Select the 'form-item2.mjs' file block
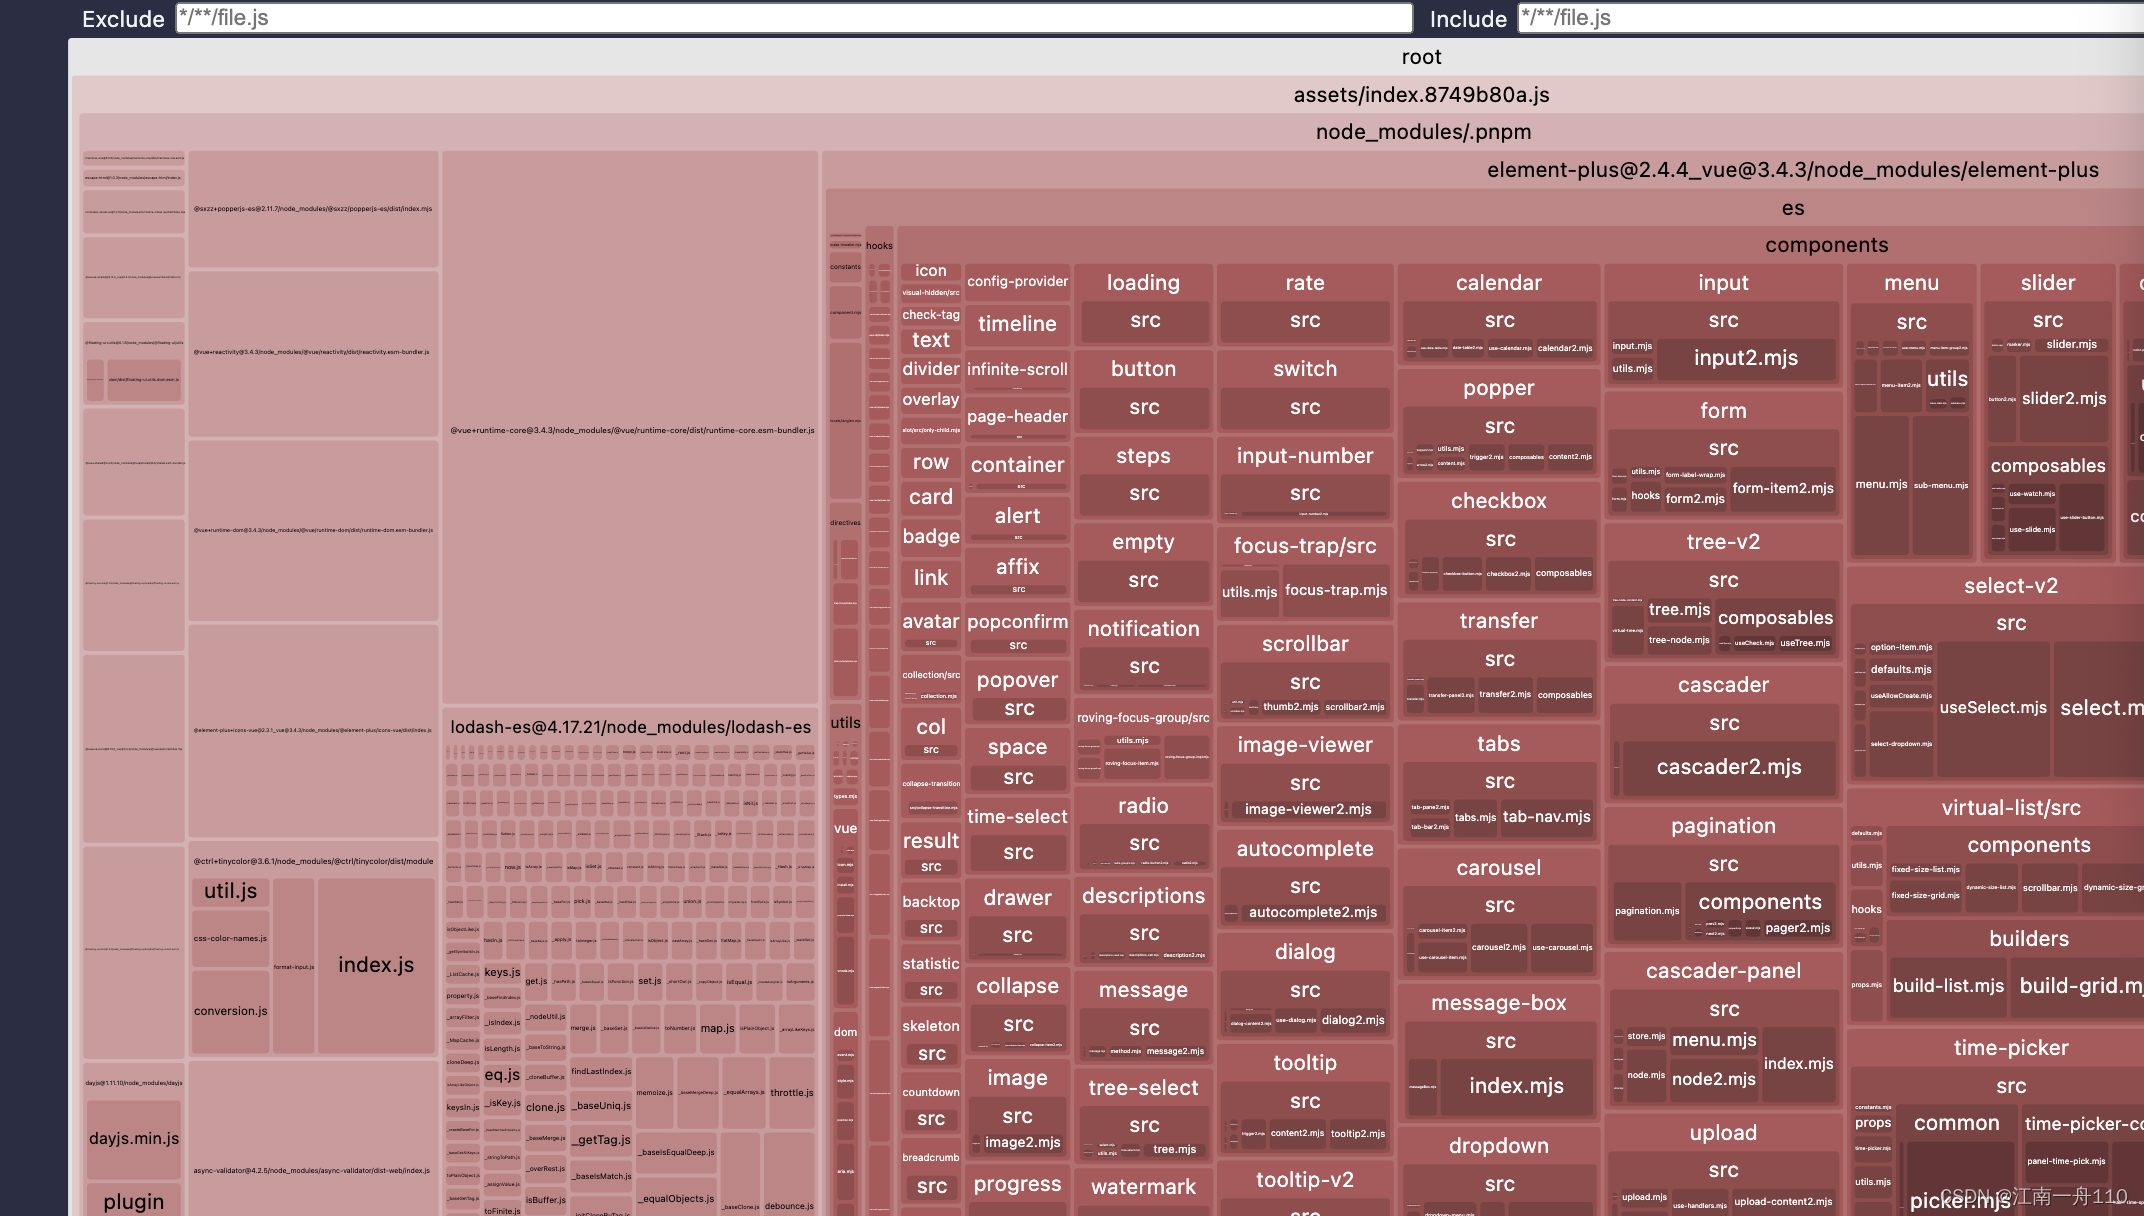Viewport: 2144px width, 1216px height. [x=1783, y=488]
